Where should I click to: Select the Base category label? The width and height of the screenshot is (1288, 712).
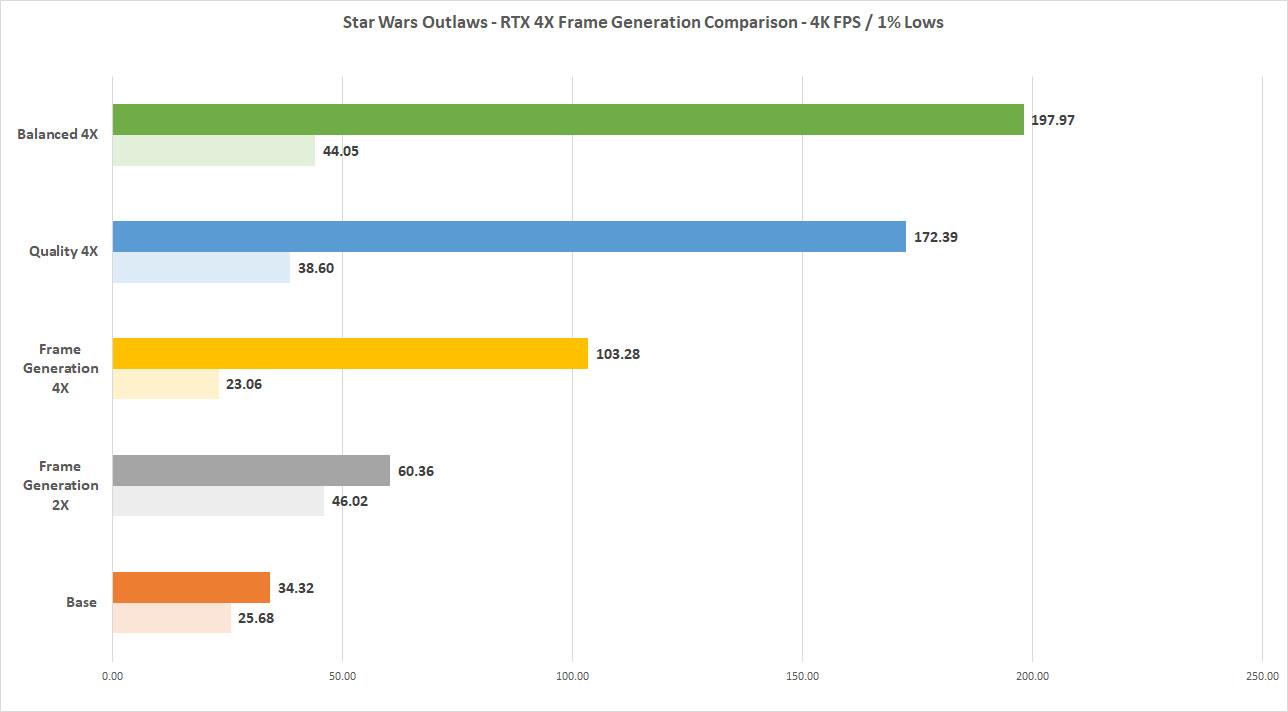[81, 602]
